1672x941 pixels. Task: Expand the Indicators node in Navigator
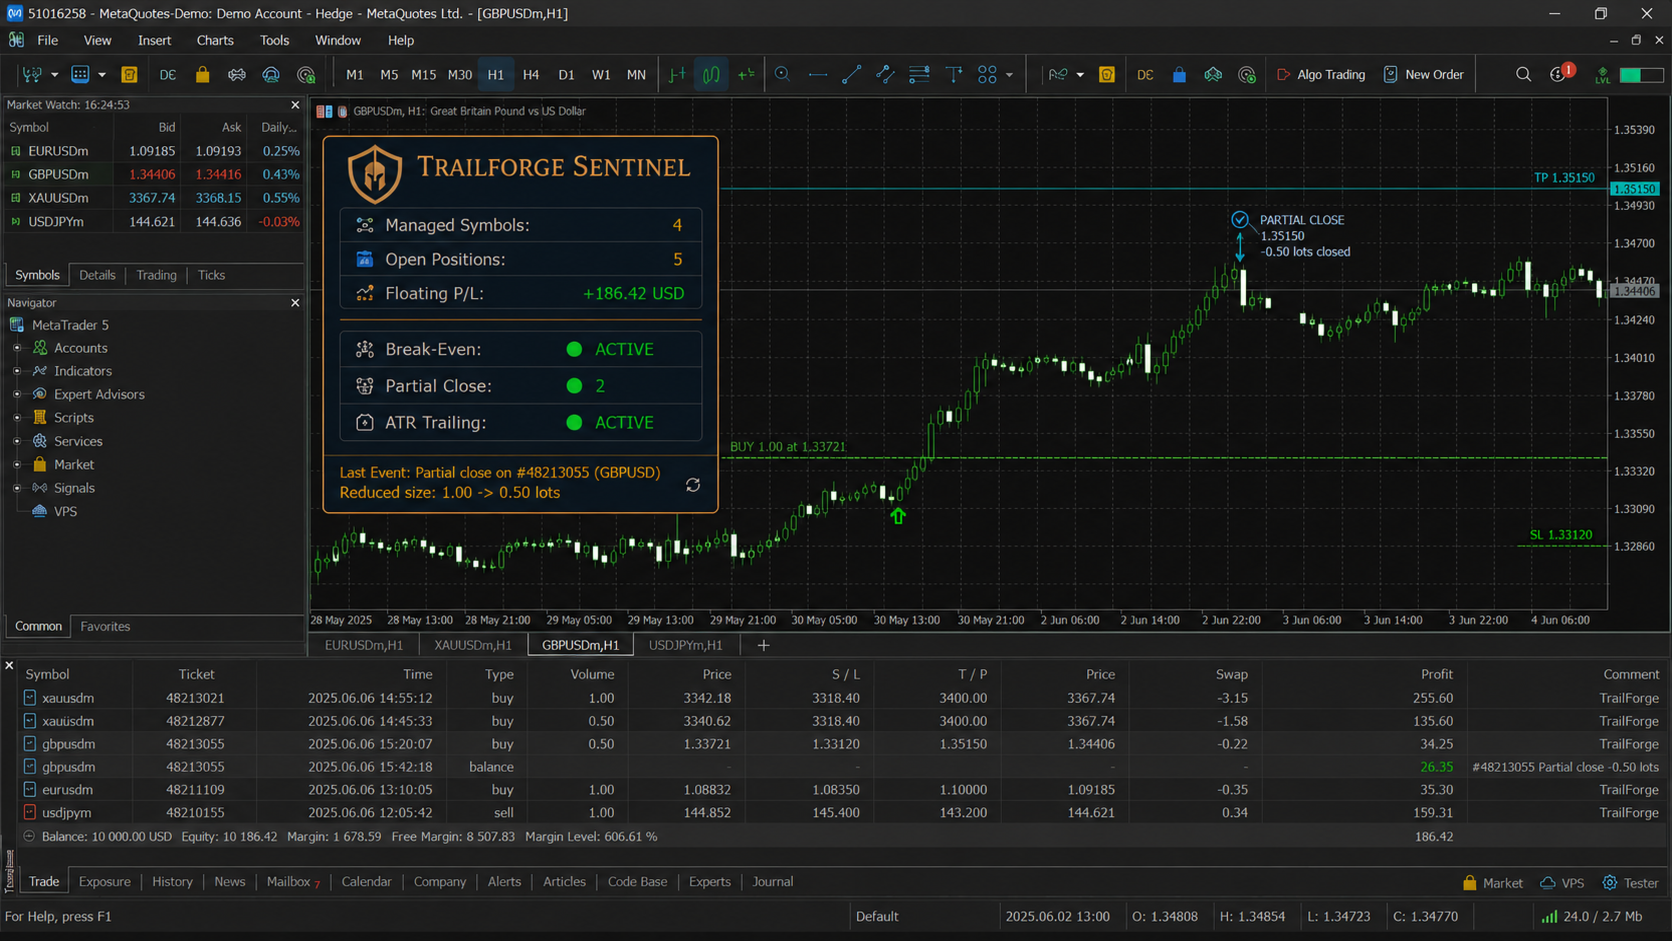tap(17, 371)
